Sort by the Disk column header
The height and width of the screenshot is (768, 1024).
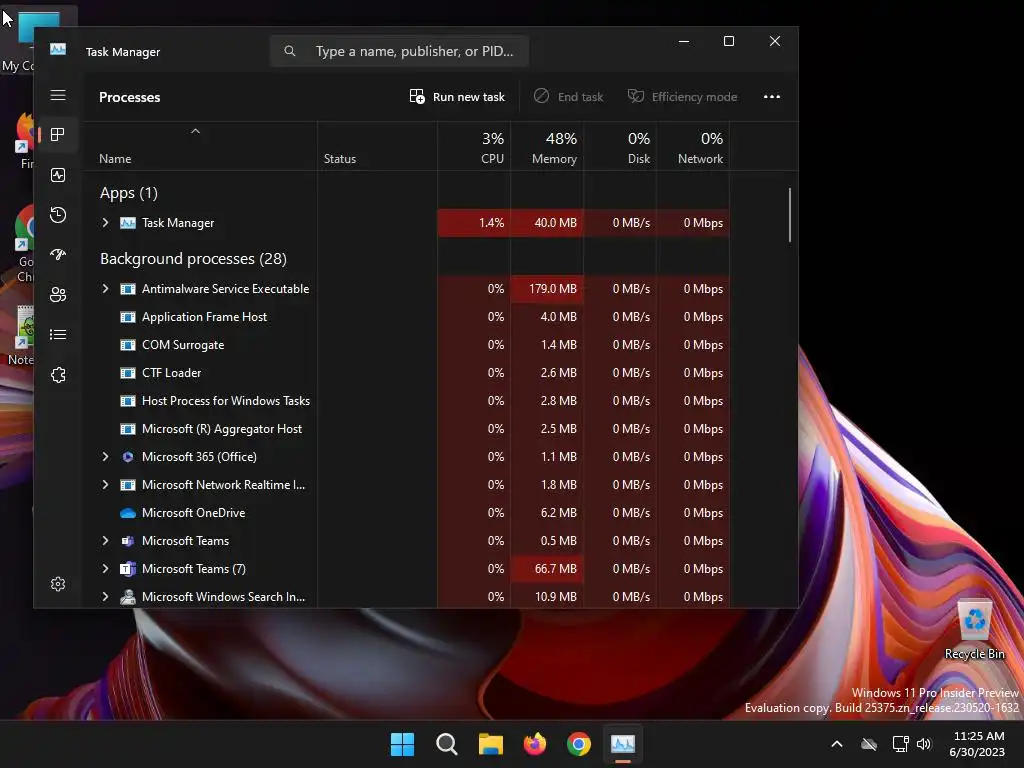point(620,148)
